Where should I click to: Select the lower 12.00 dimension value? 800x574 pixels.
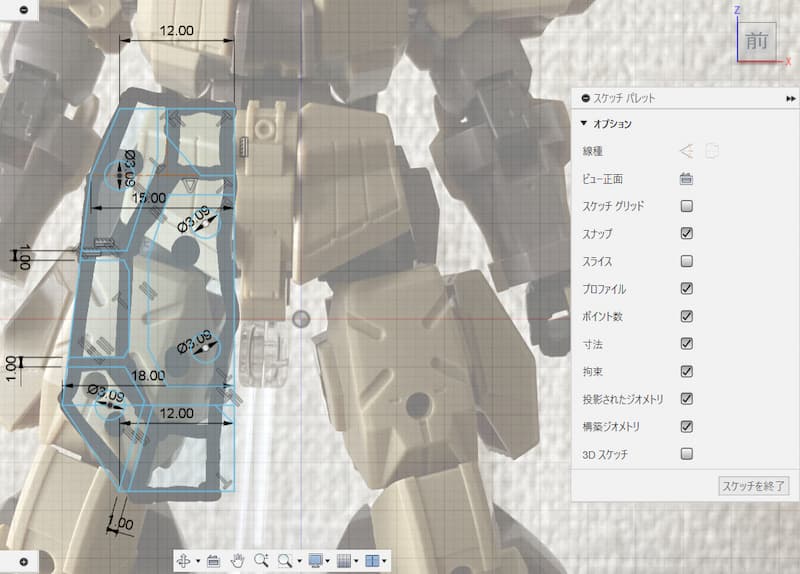[x=177, y=413]
